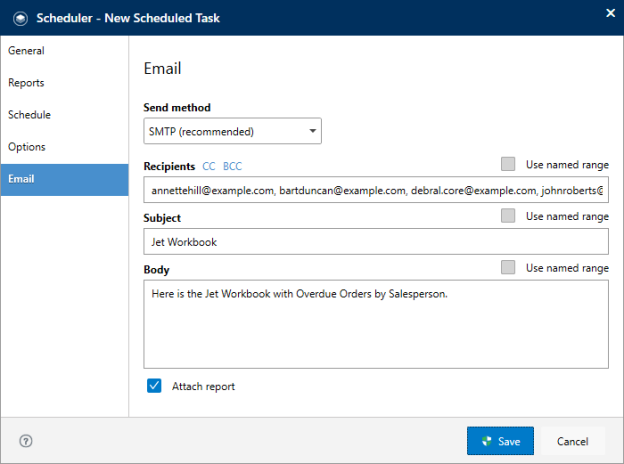Enable Use named range for Recipients
The image size is (624, 464).
click(x=508, y=164)
